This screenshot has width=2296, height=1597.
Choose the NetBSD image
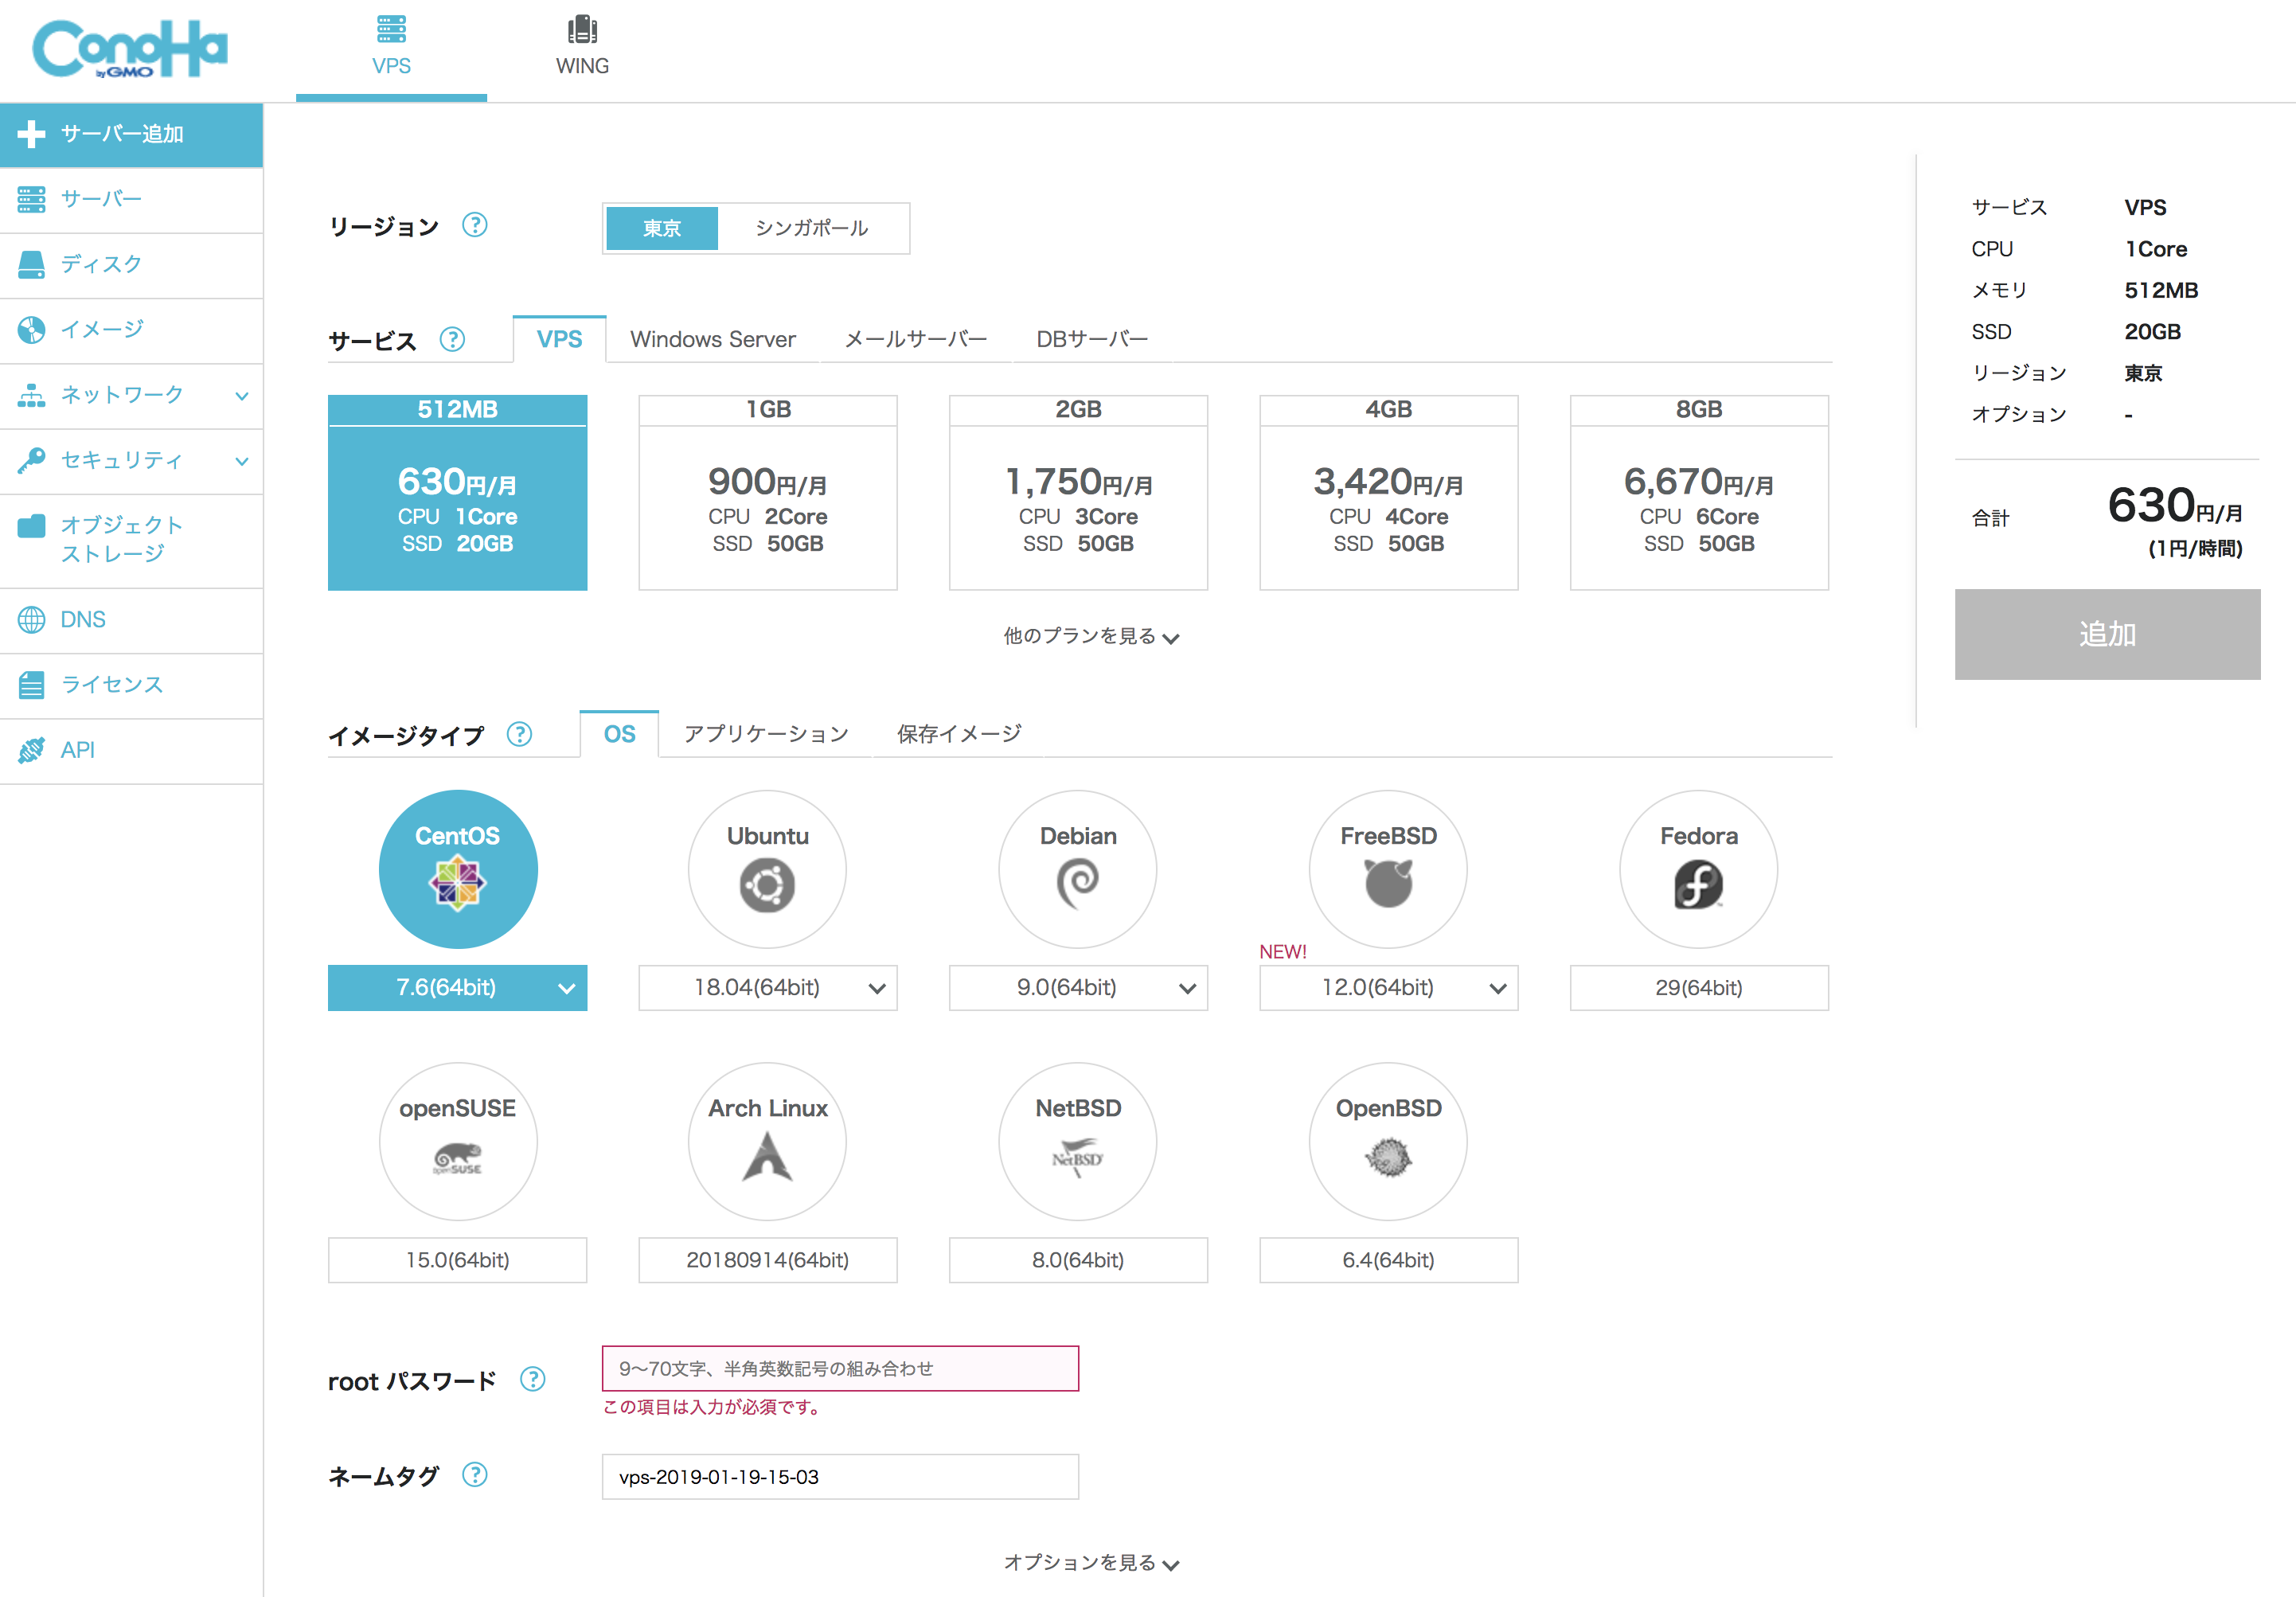click(x=1078, y=1141)
